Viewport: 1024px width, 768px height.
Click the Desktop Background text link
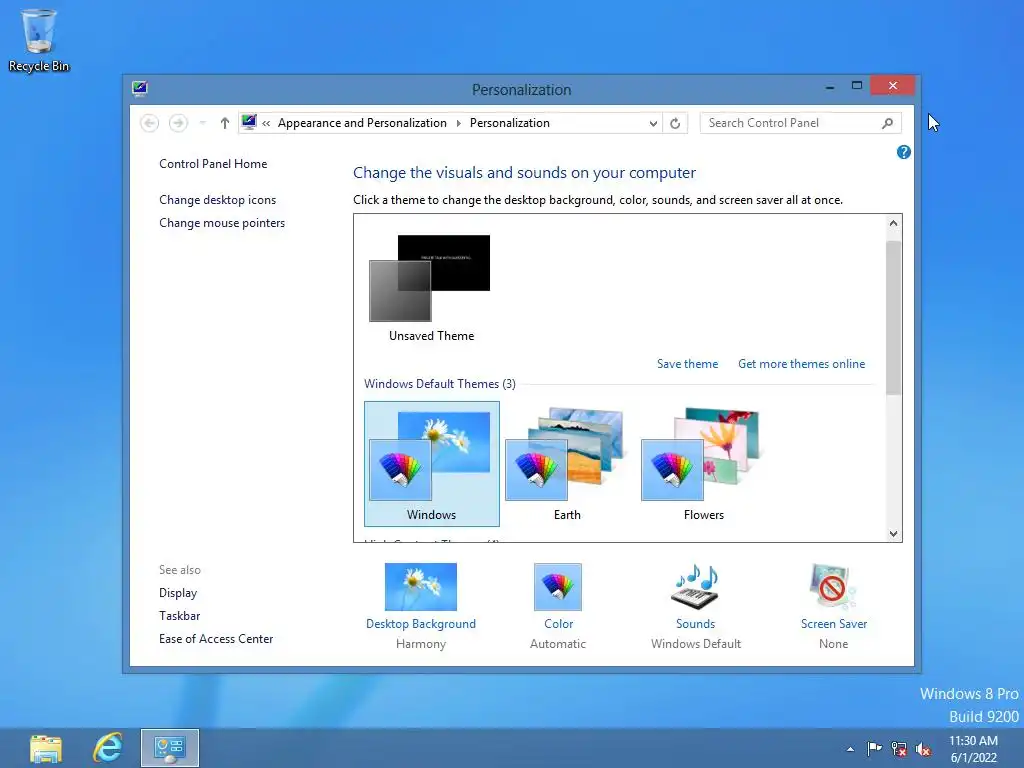pos(421,624)
